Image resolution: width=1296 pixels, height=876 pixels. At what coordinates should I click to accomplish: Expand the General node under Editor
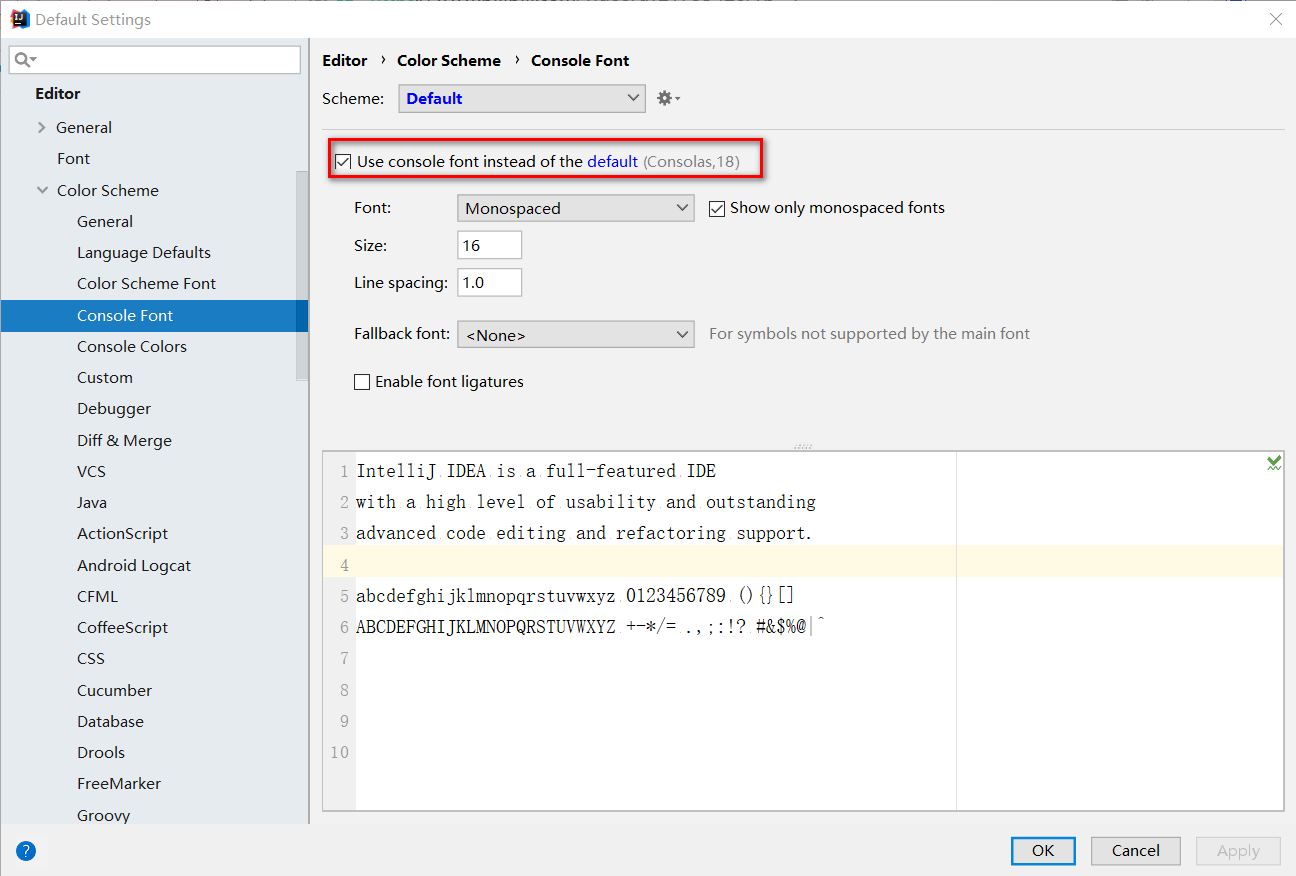coord(42,127)
